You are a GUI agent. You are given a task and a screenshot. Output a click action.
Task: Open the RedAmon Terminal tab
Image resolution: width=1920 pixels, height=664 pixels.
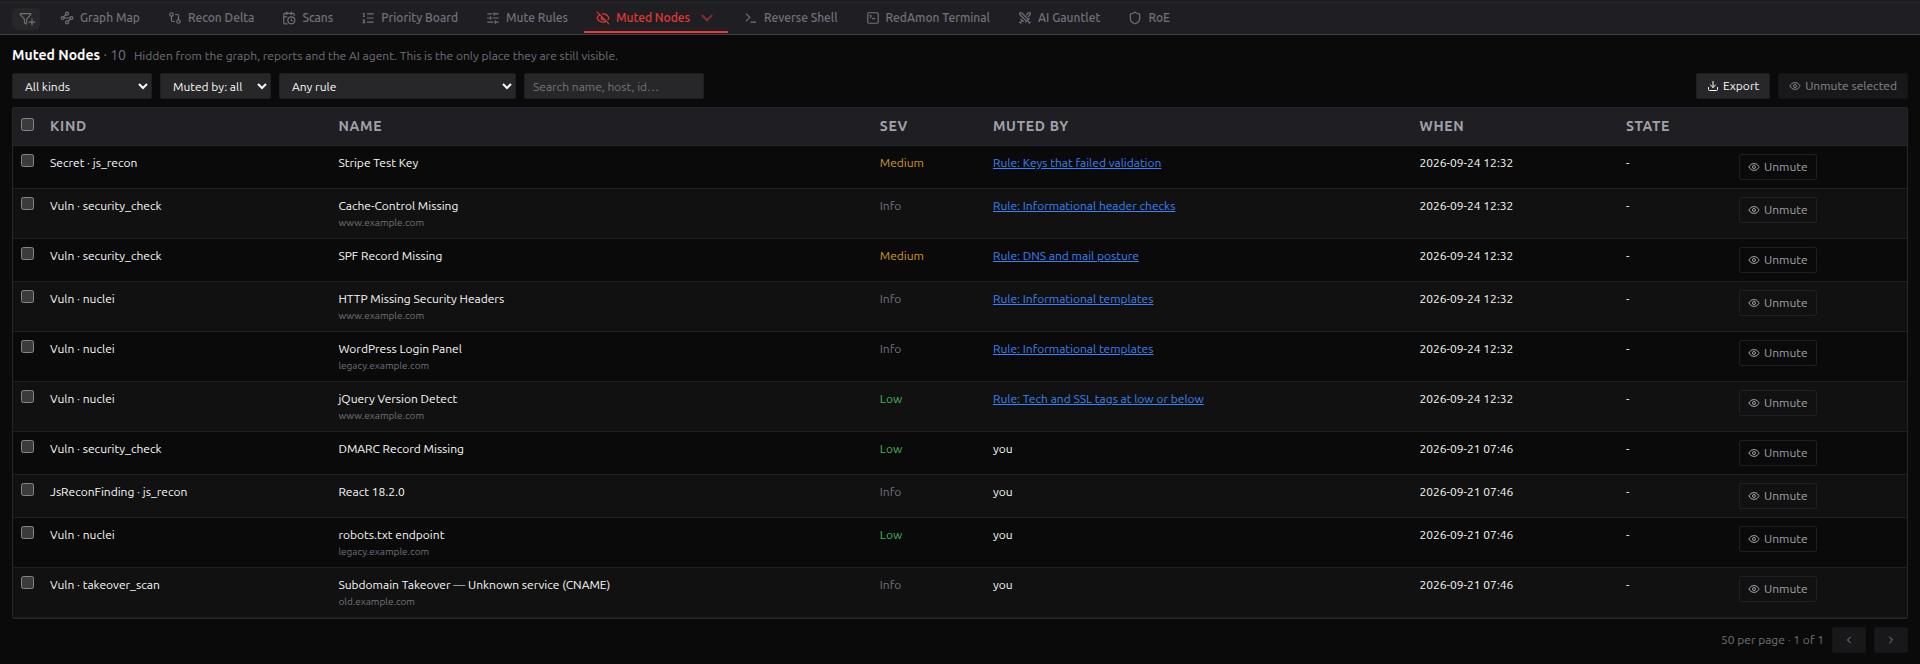coord(928,18)
